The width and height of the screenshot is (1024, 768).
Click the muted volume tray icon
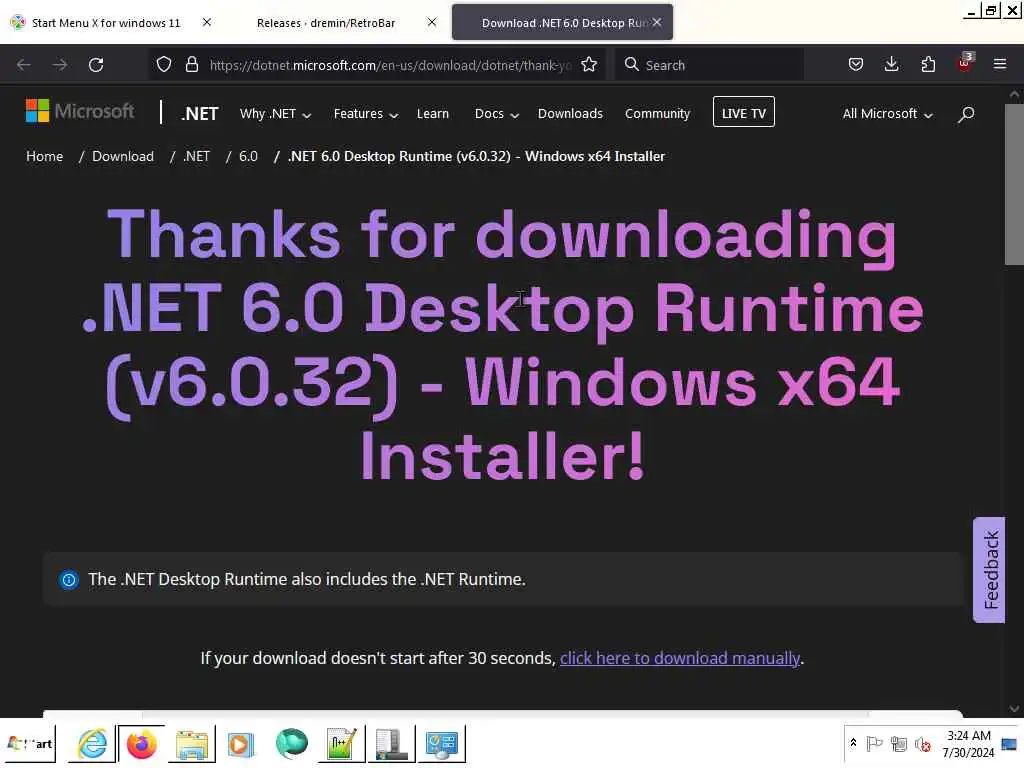(x=923, y=744)
